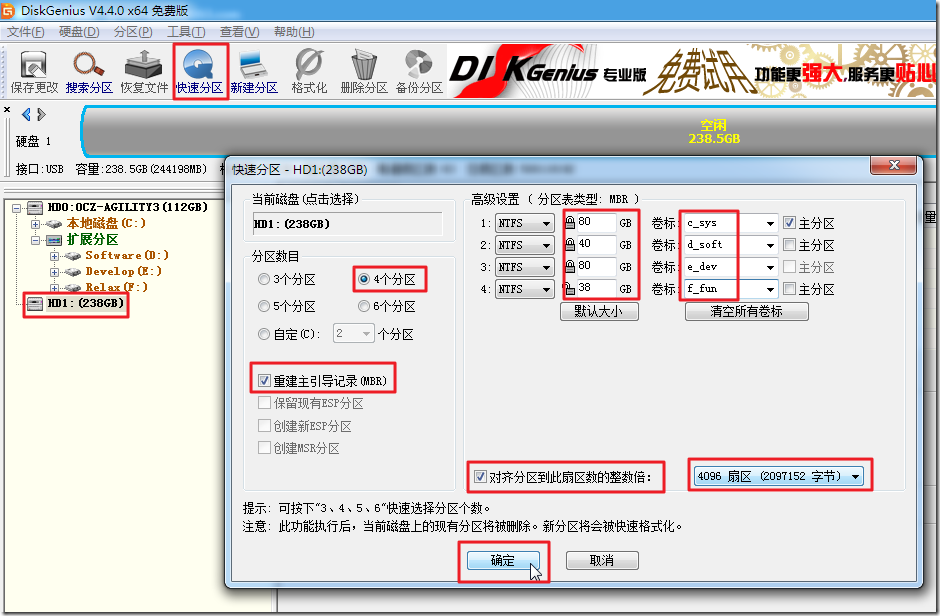Open partition 4 NTFS file system dropdown
This screenshot has width=940, height=616.
pyautogui.click(x=525, y=289)
